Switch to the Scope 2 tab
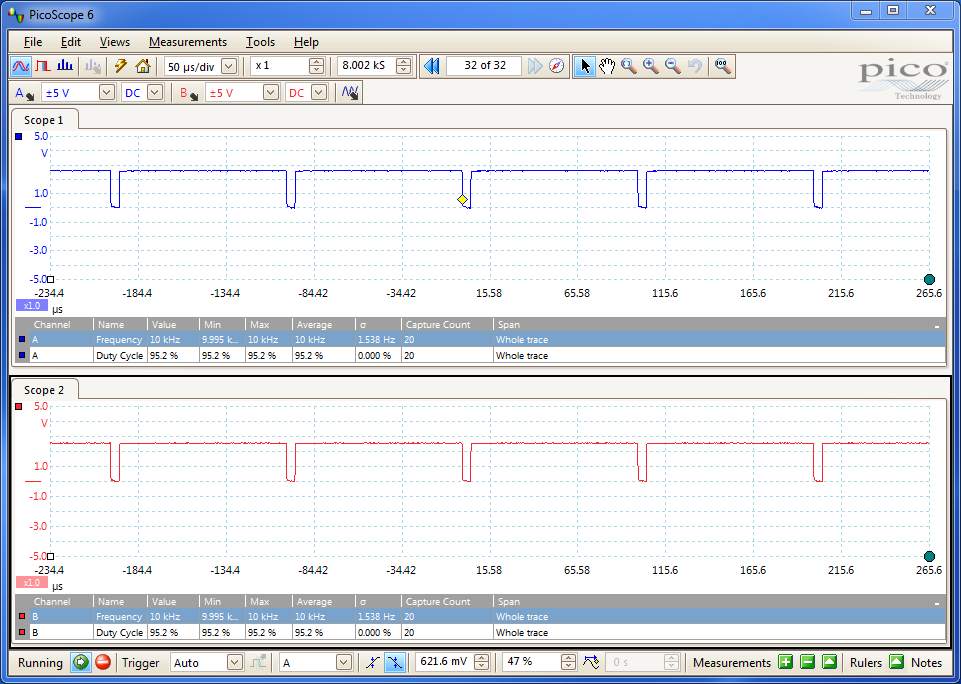 pos(44,390)
